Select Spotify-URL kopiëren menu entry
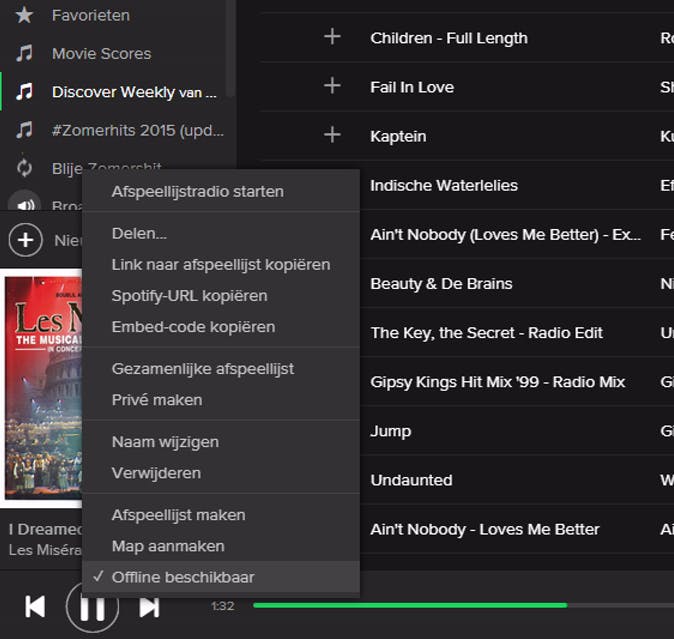Viewport: 674px width, 639px height. [221, 296]
